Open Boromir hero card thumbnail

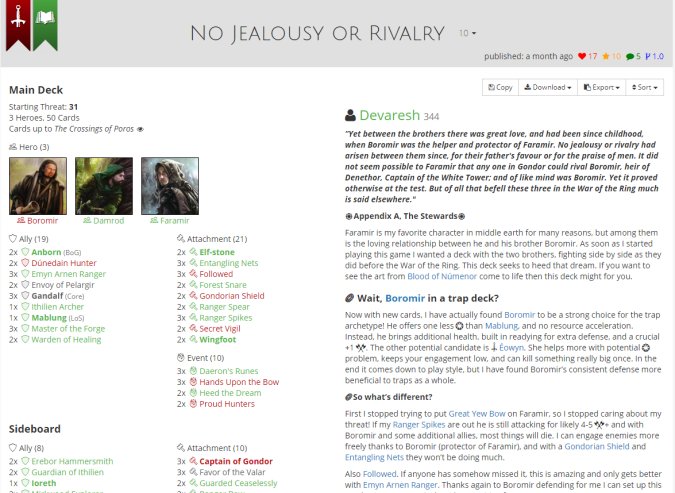(x=38, y=186)
